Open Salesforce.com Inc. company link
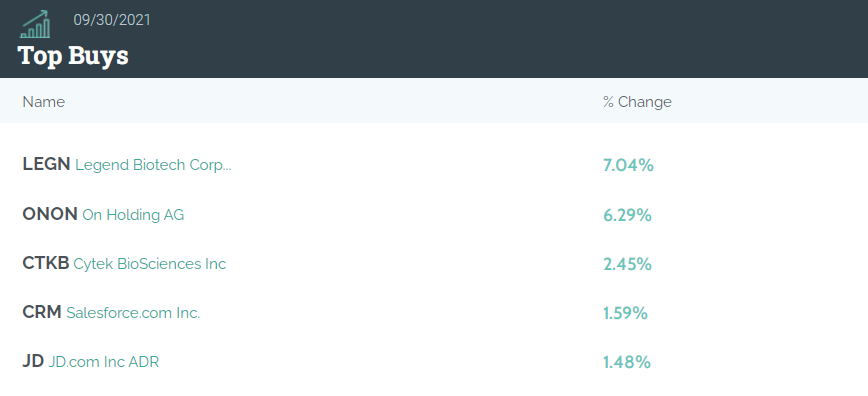Screen dimensions: 868x396 [x=133, y=313]
